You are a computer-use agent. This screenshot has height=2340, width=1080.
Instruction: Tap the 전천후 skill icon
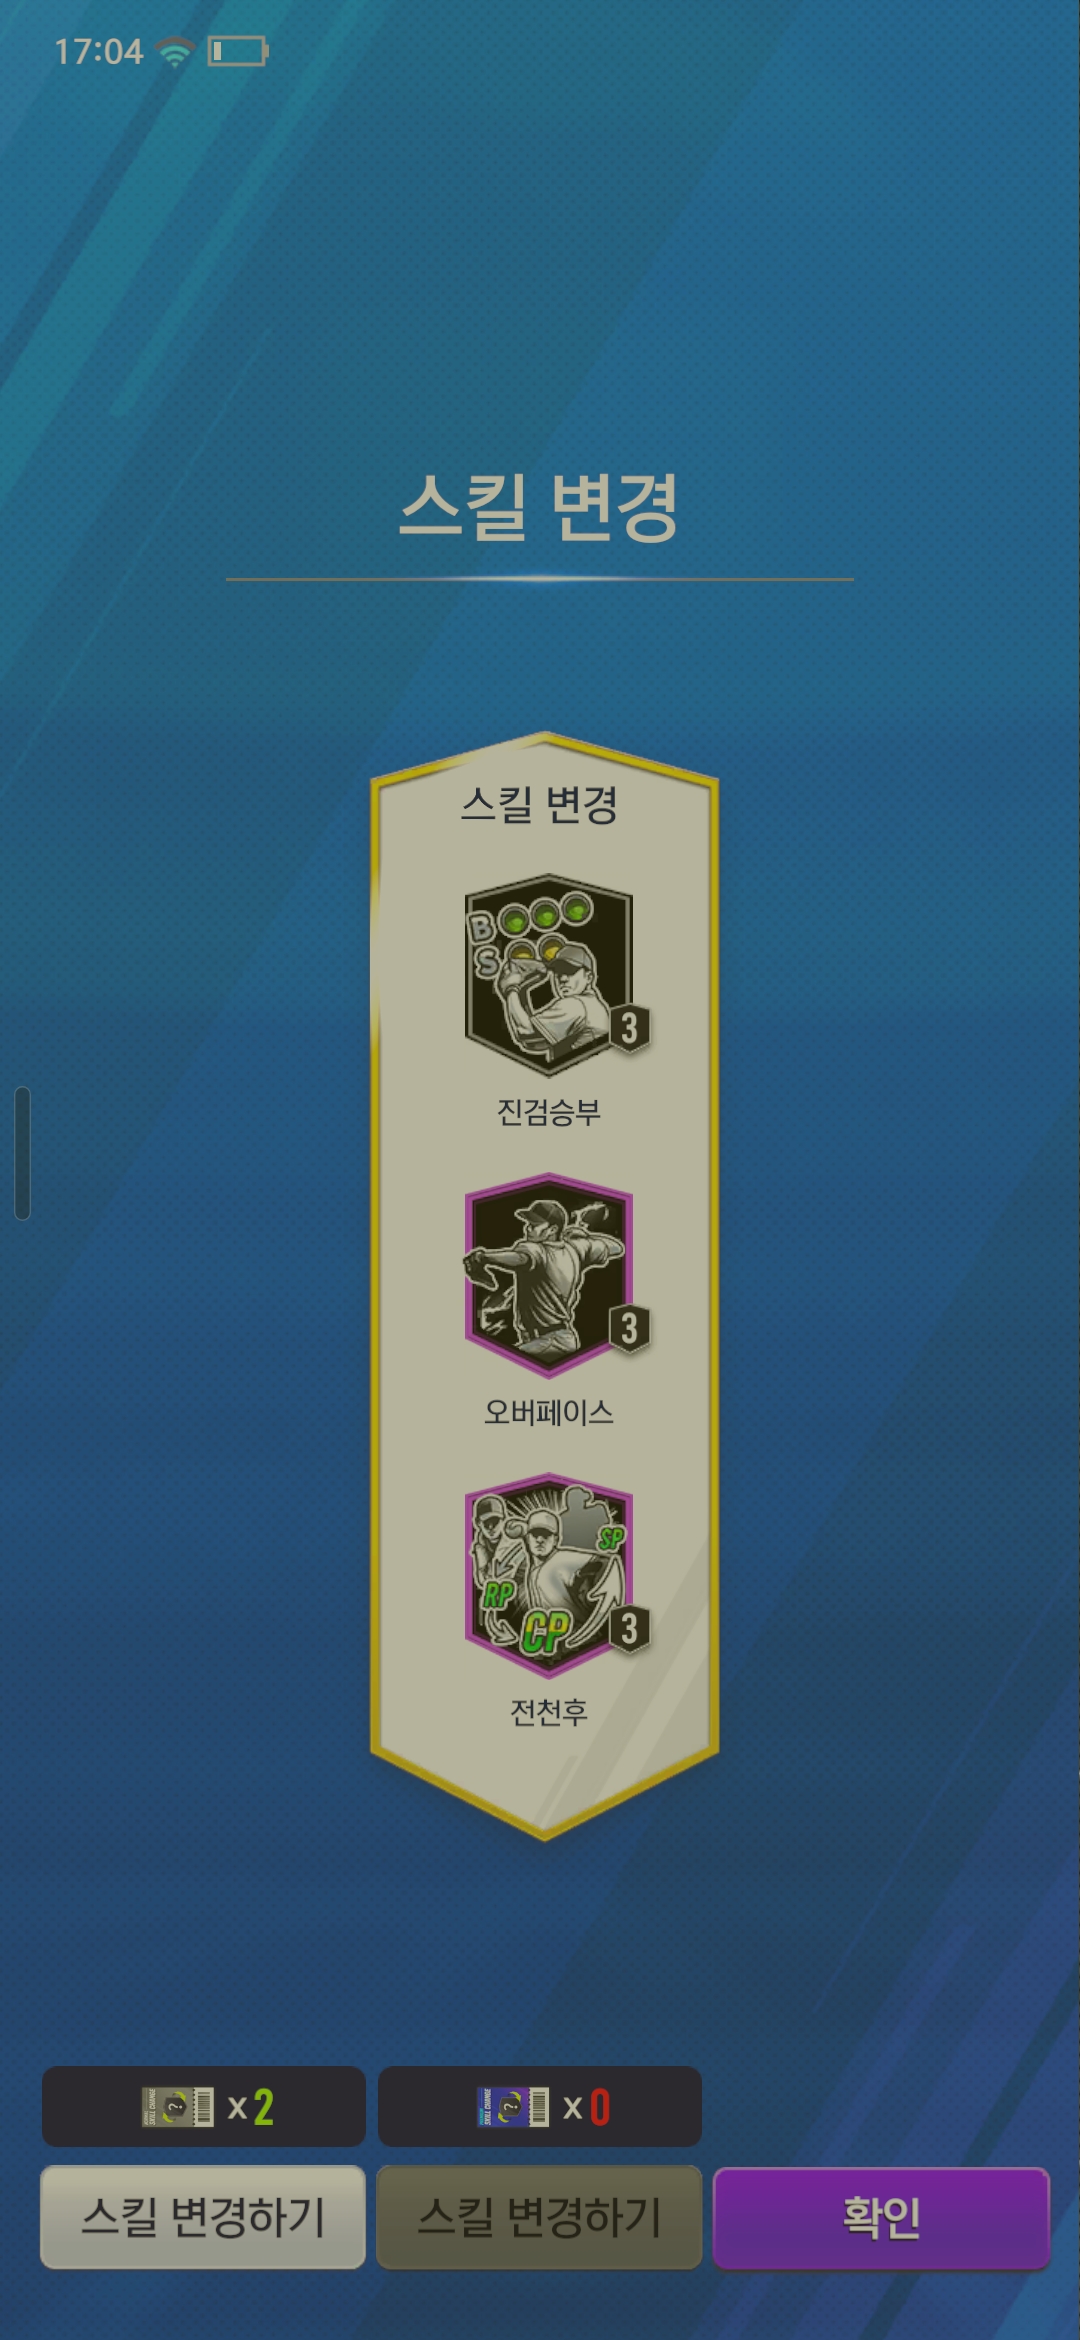pyautogui.click(x=548, y=1575)
